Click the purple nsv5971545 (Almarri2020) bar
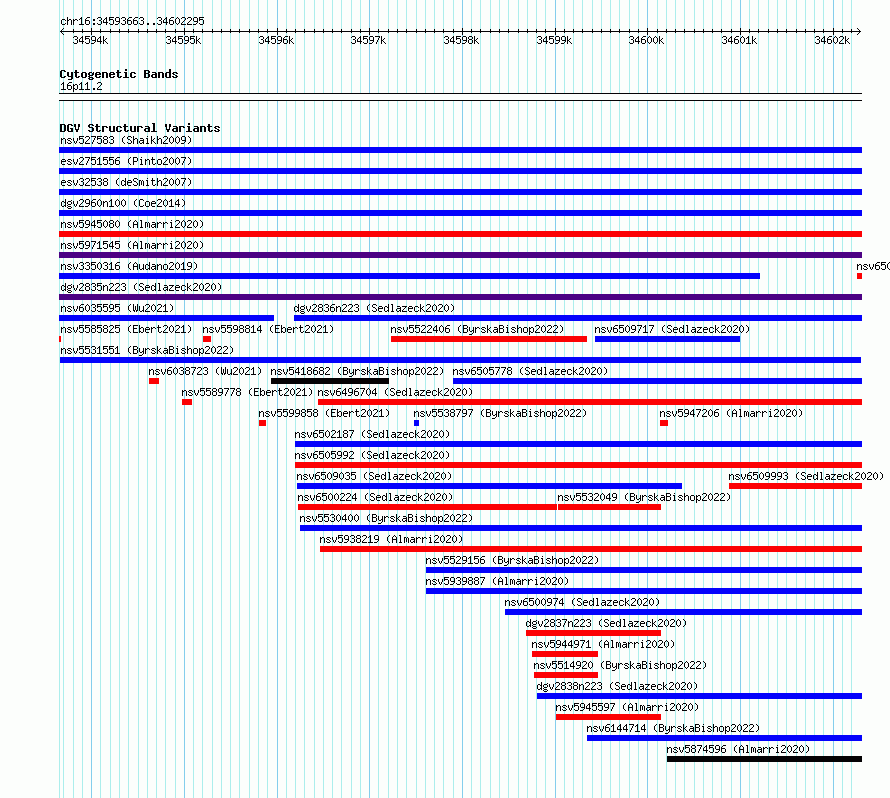The image size is (890, 798). (x=460, y=255)
